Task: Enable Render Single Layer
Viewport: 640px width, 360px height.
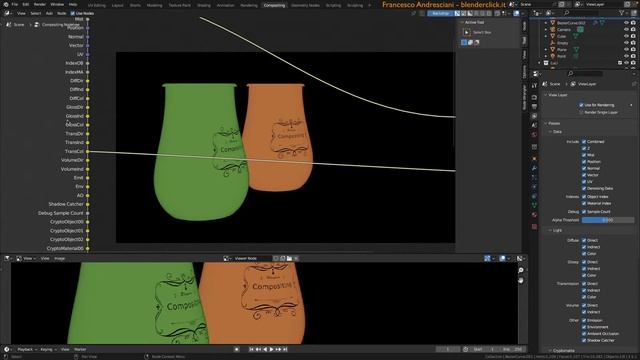Action: pyautogui.click(x=581, y=112)
